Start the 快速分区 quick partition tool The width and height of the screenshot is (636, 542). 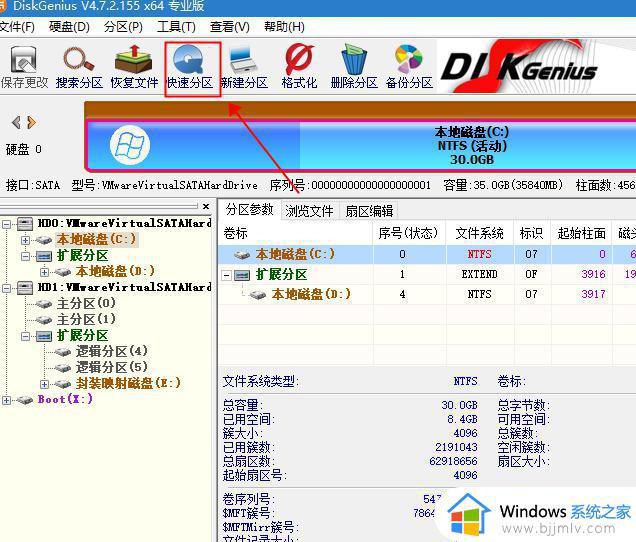(190, 67)
